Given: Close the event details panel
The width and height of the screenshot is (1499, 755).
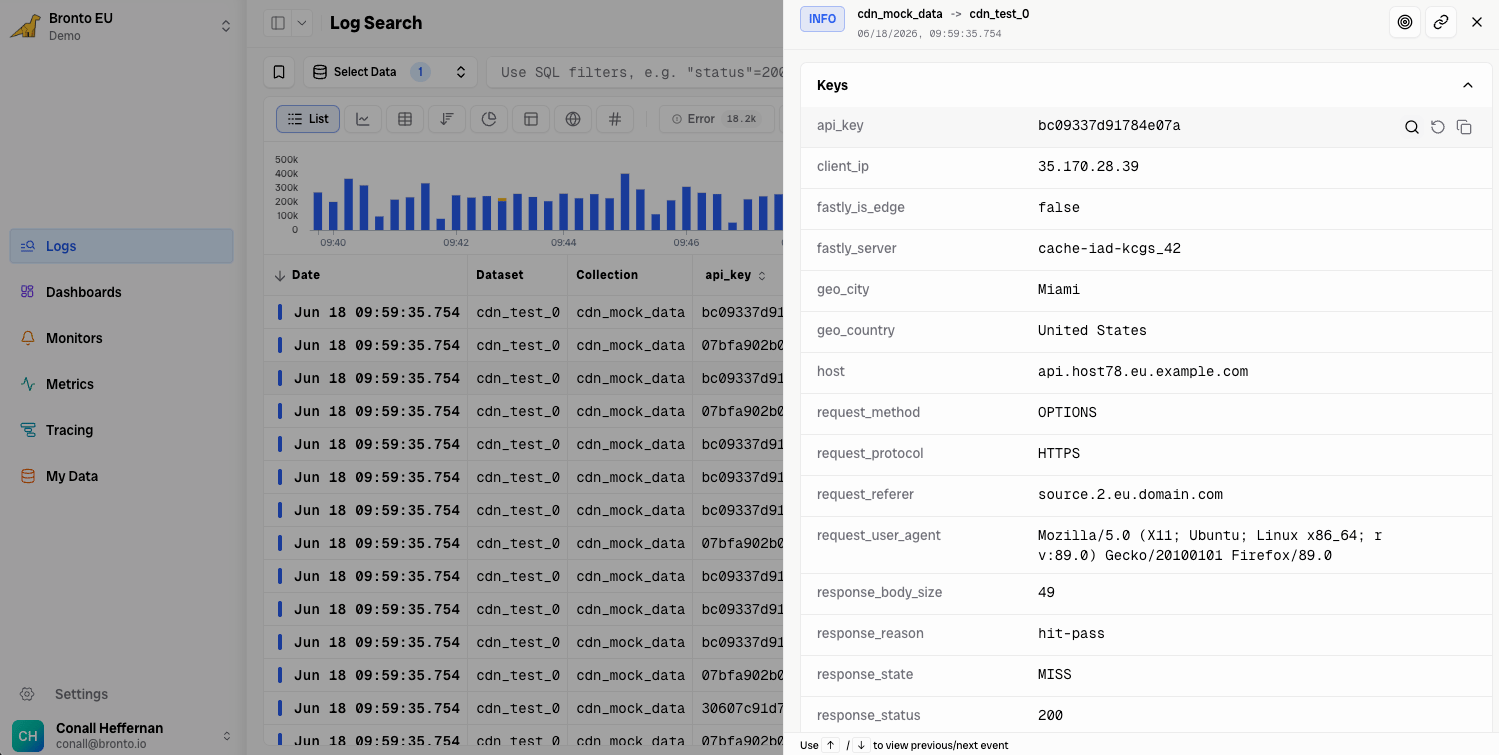Looking at the screenshot, I should 1477,22.
